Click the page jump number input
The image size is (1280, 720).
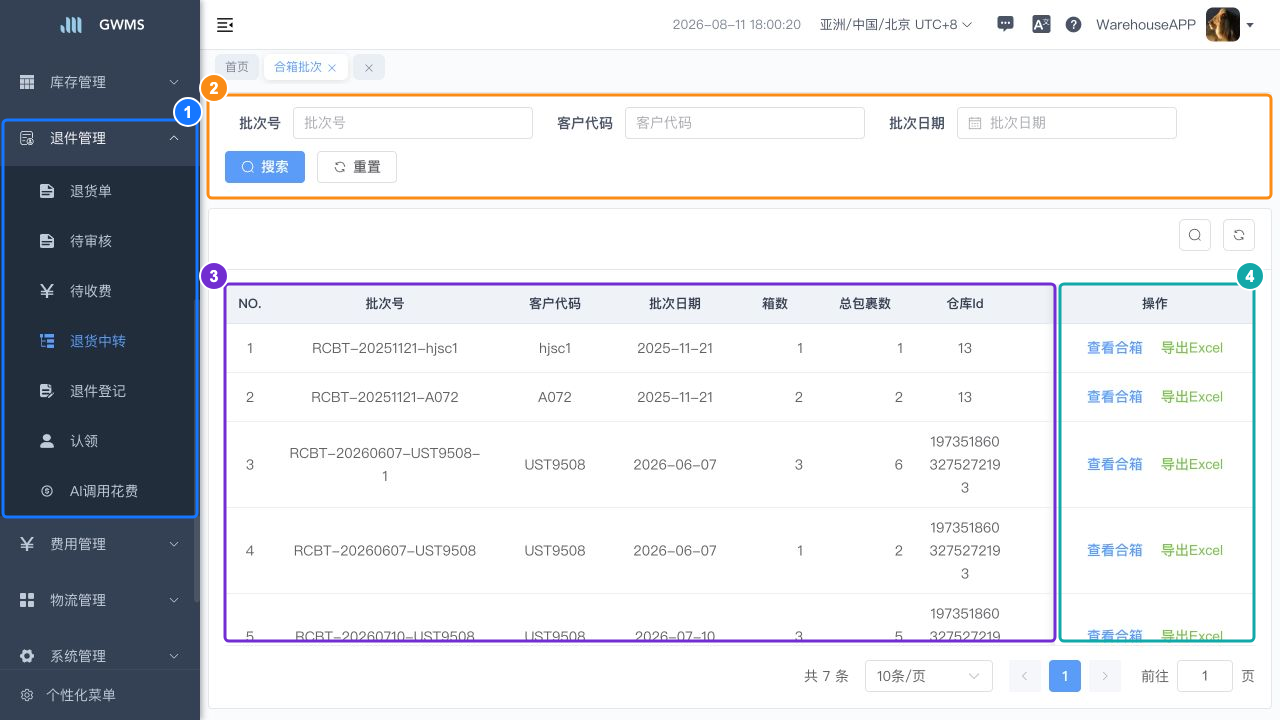[x=1204, y=676]
